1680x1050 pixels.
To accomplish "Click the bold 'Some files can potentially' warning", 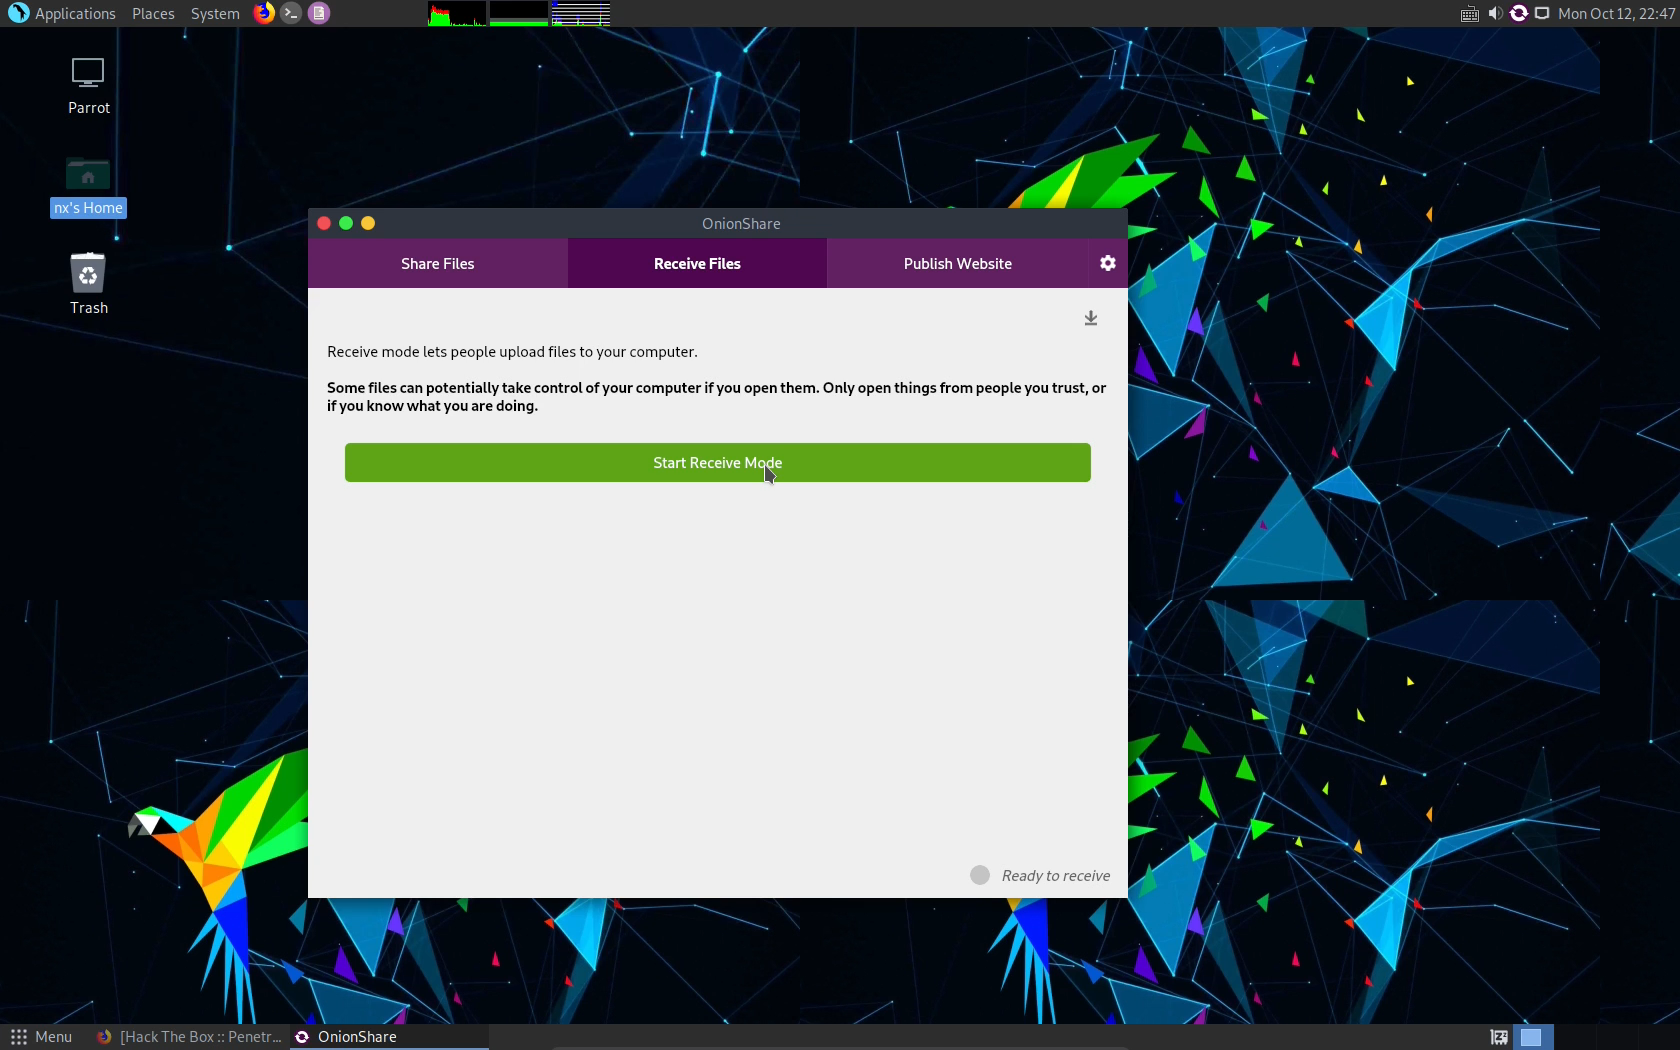I will [x=716, y=397].
